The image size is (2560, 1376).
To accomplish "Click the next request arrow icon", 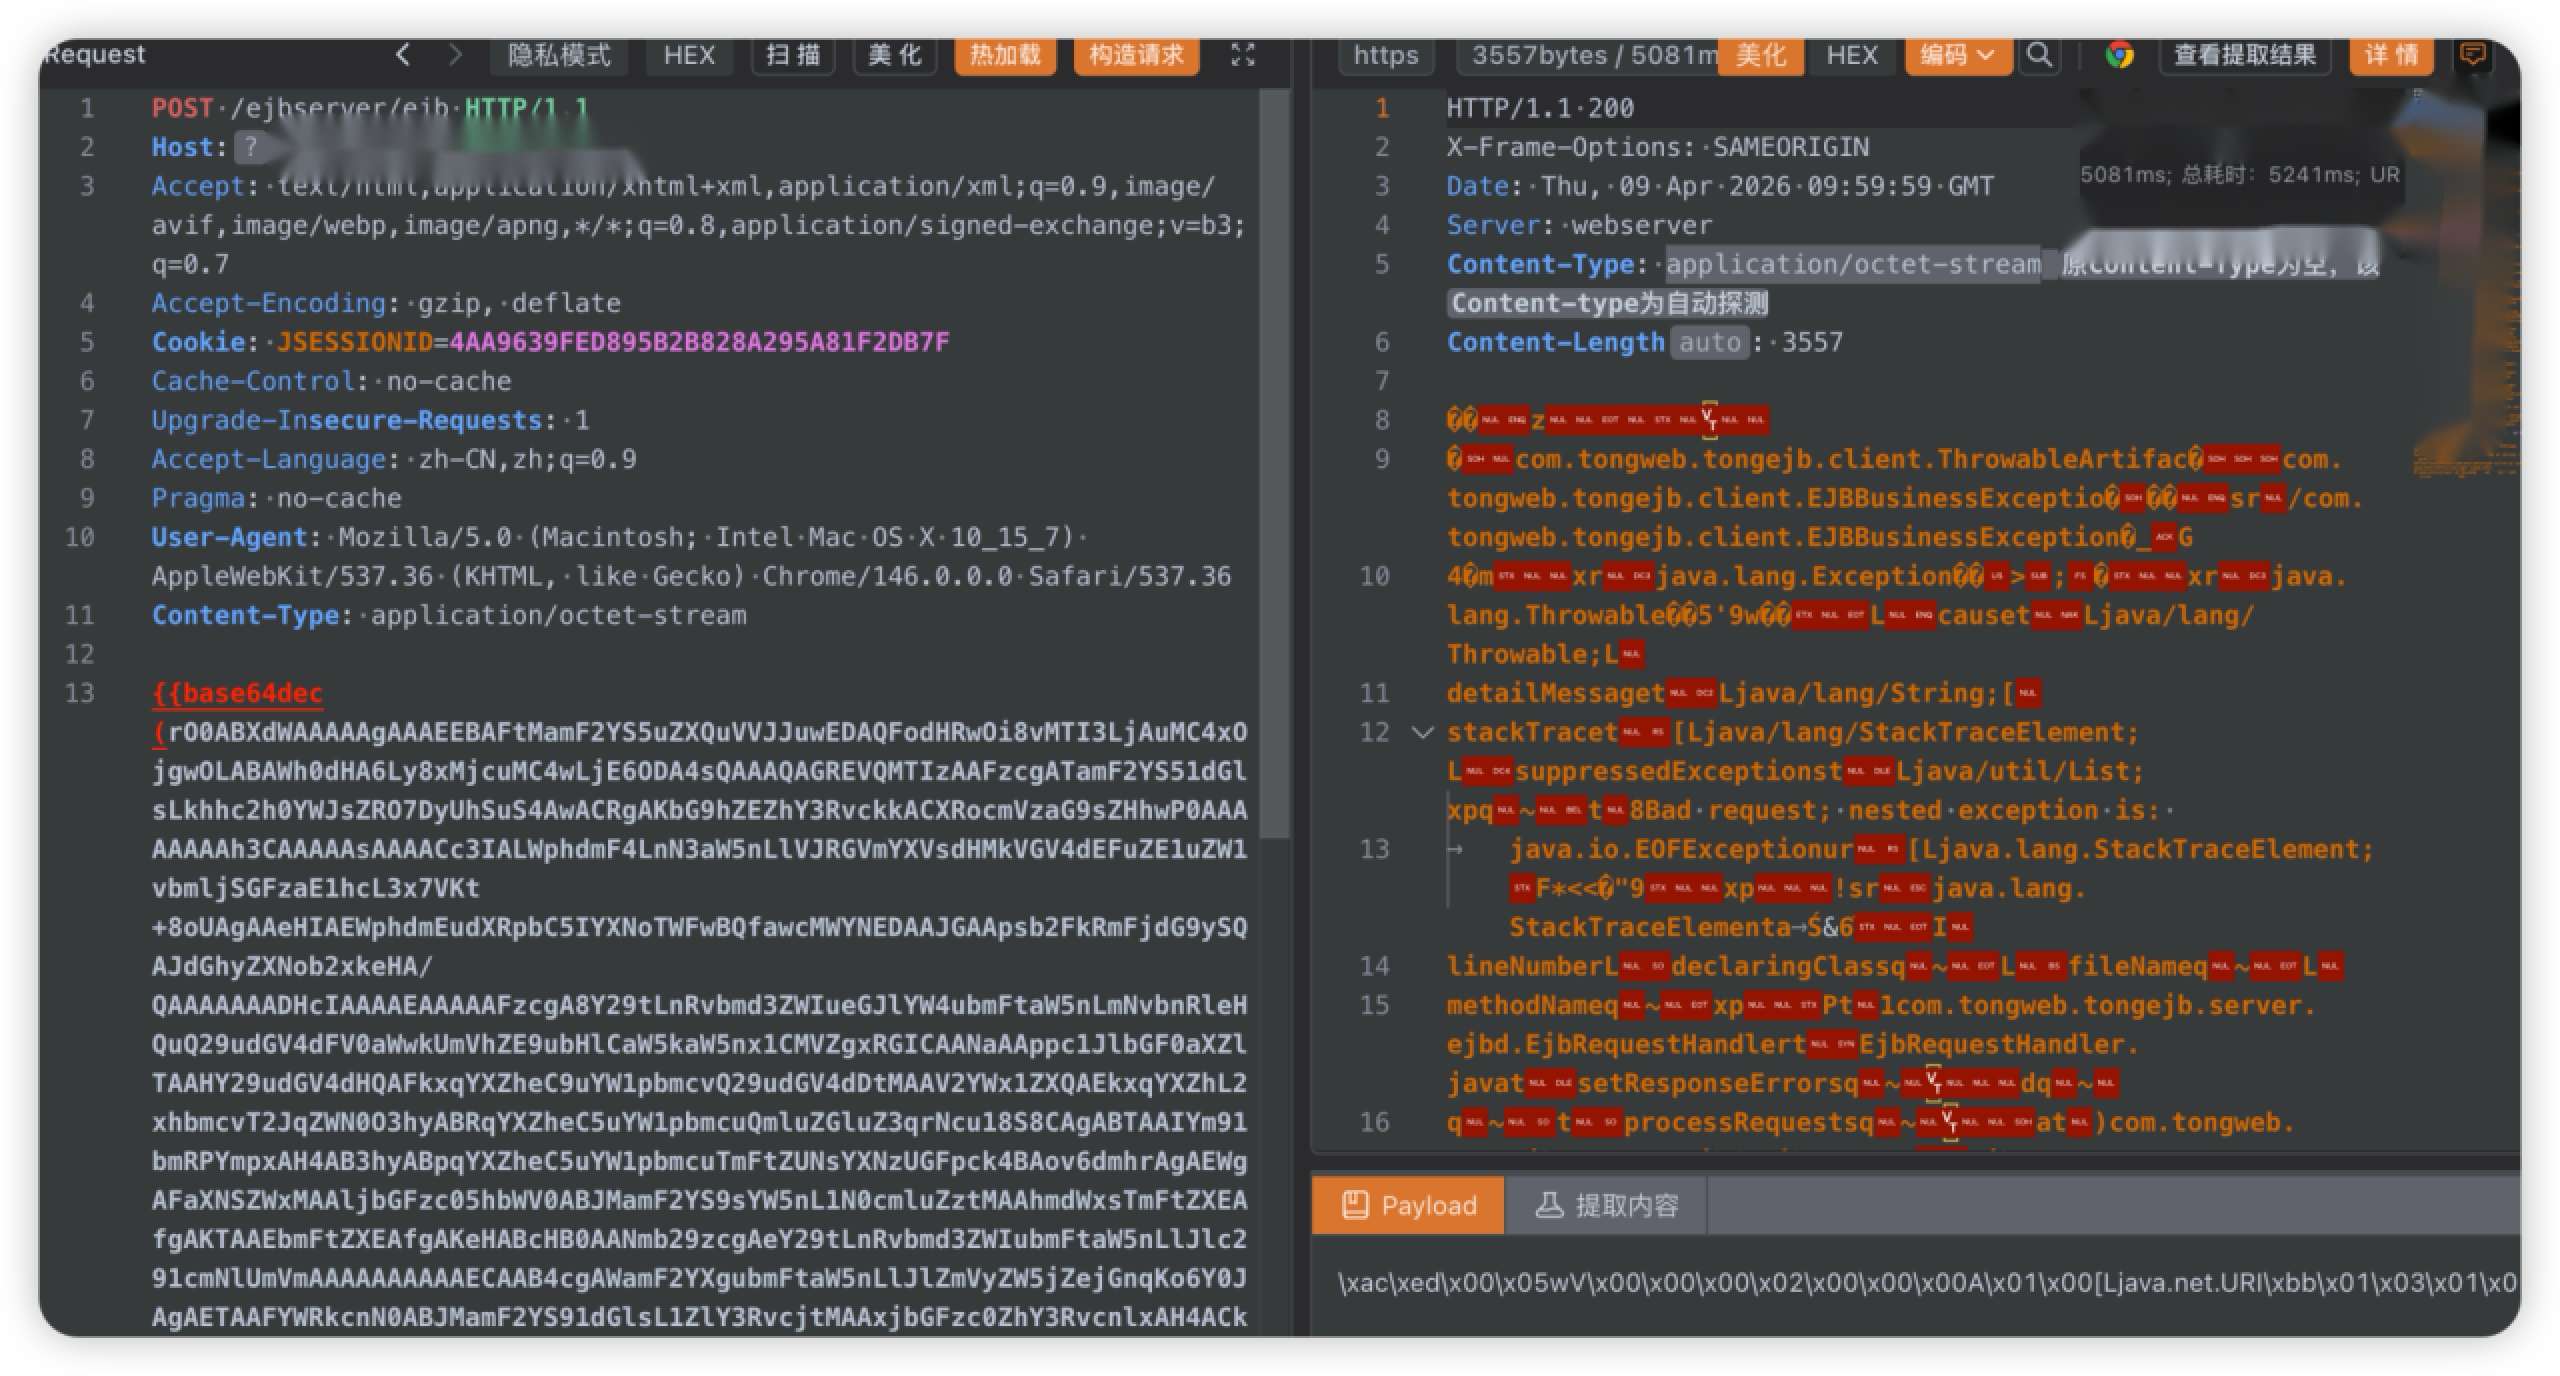I will click(455, 54).
